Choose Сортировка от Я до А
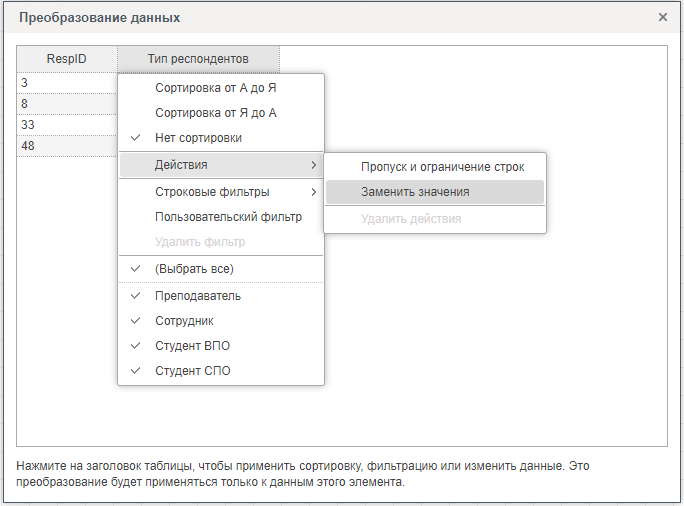 click(215, 113)
